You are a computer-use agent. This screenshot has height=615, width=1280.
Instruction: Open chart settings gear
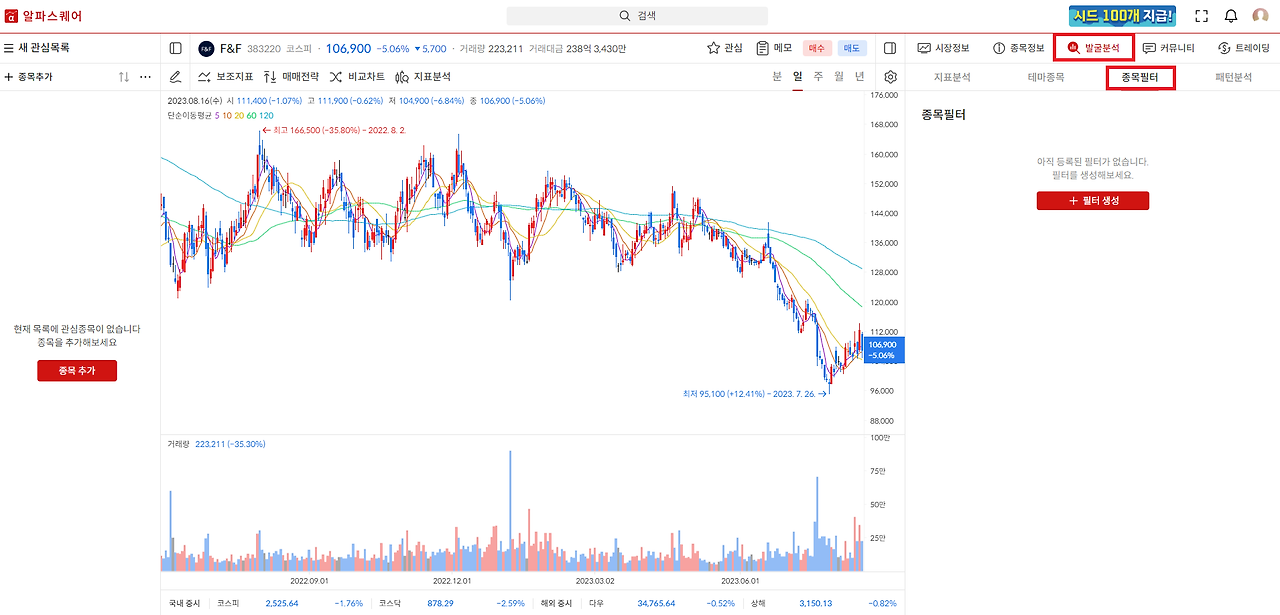[891, 77]
